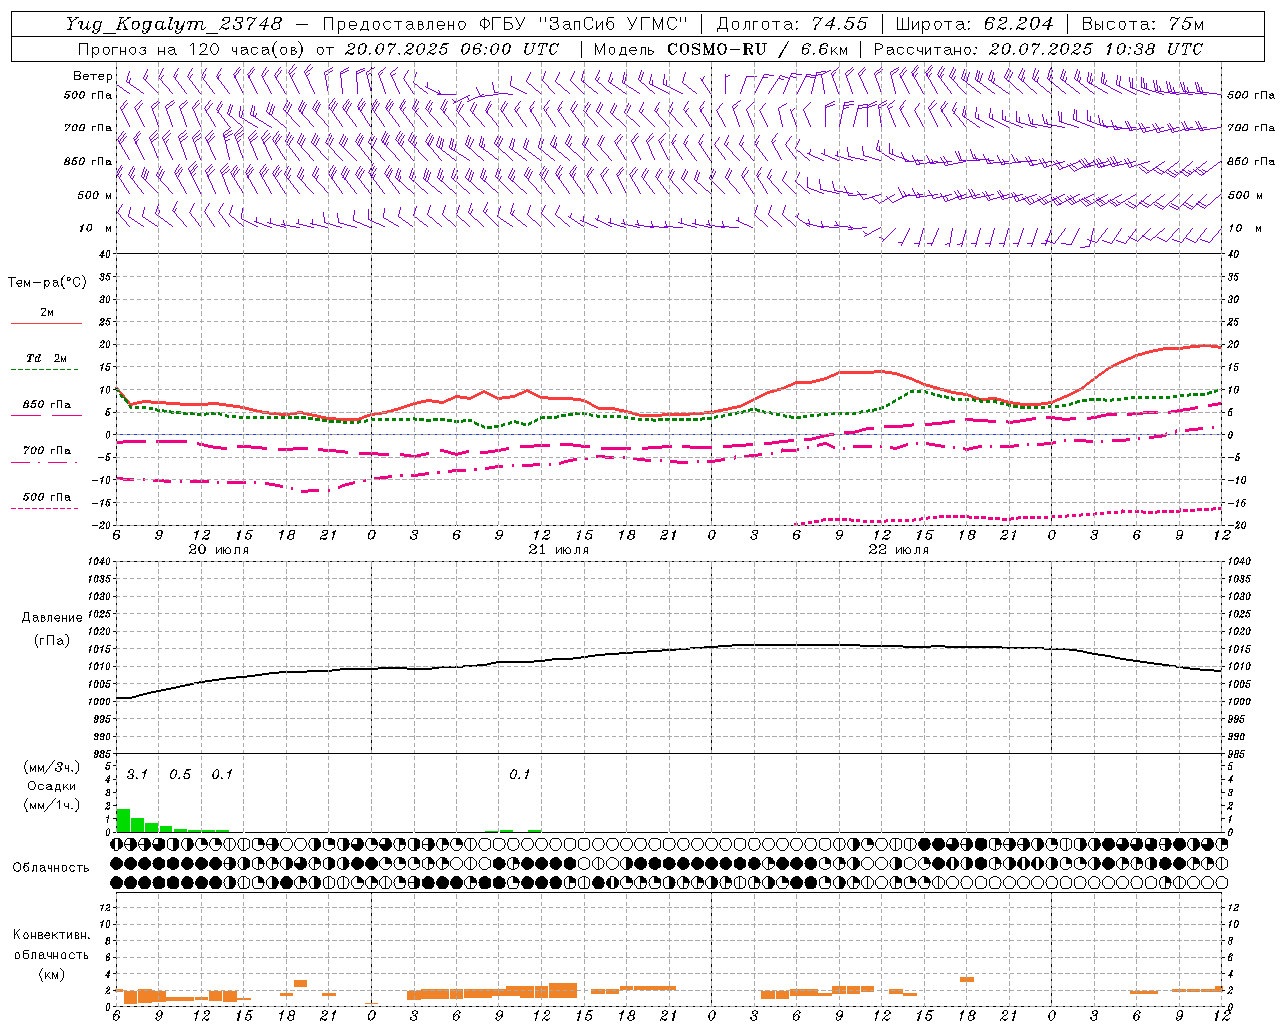Click the Облачность panel title
This screenshot has height=1024, width=1280.
pos(51,868)
